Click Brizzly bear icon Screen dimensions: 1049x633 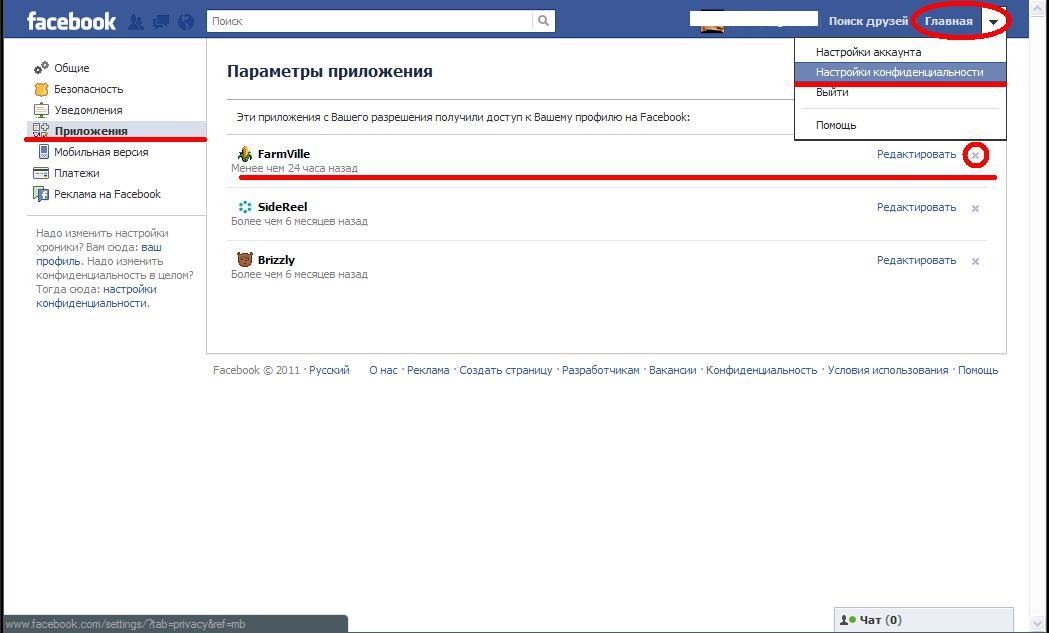click(245, 260)
